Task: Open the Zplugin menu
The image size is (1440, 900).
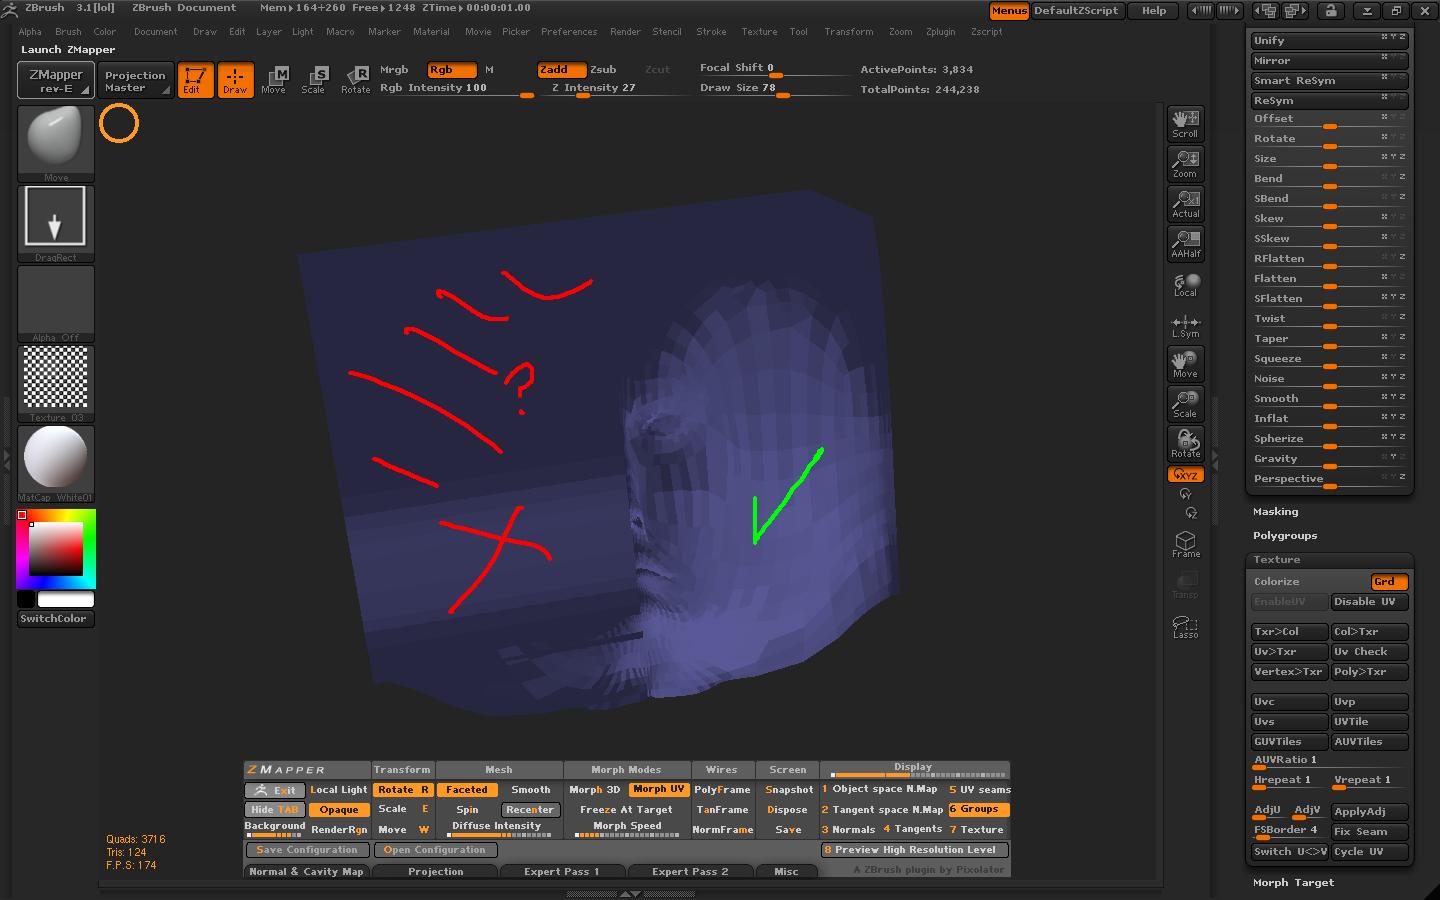Action: (x=940, y=31)
